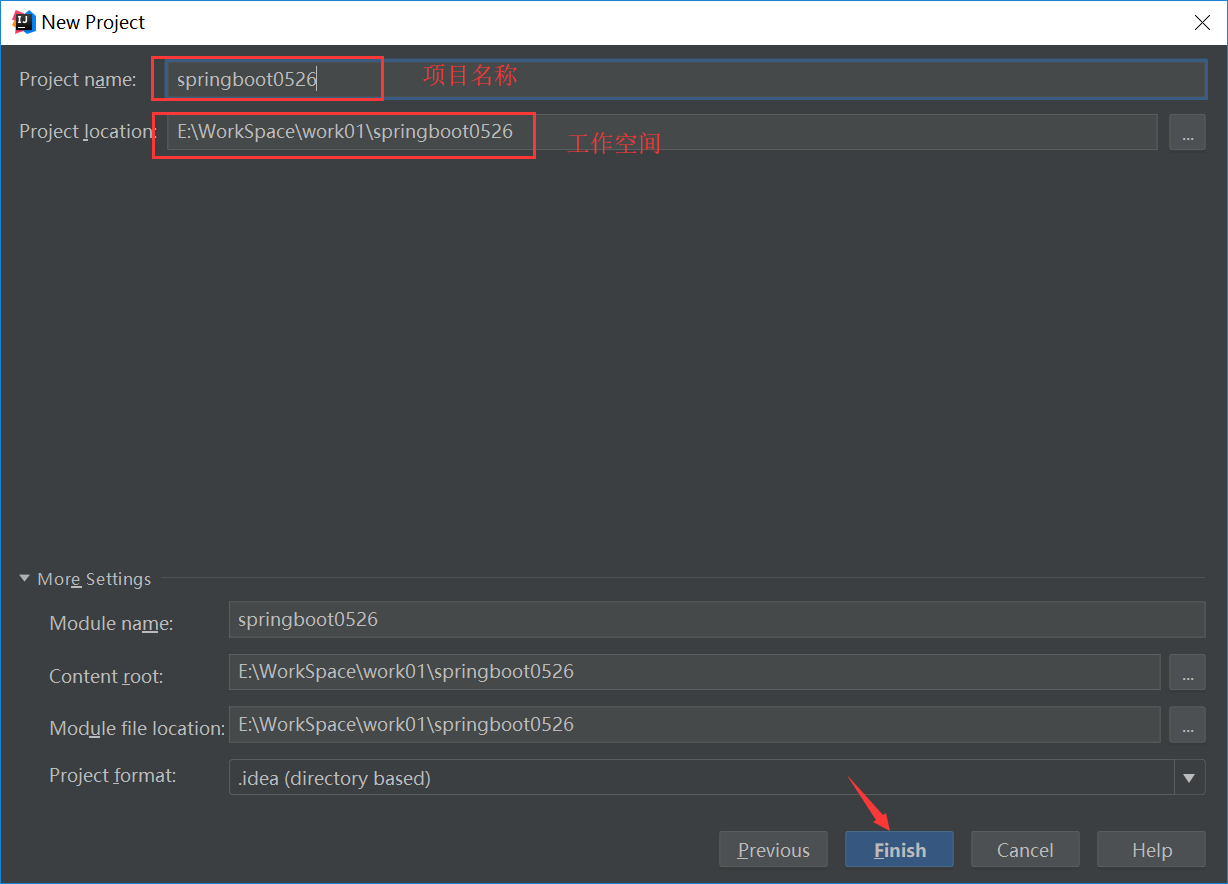This screenshot has width=1228, height=884.
Task: Go back with the Previous button
Action: coord(773,850)
